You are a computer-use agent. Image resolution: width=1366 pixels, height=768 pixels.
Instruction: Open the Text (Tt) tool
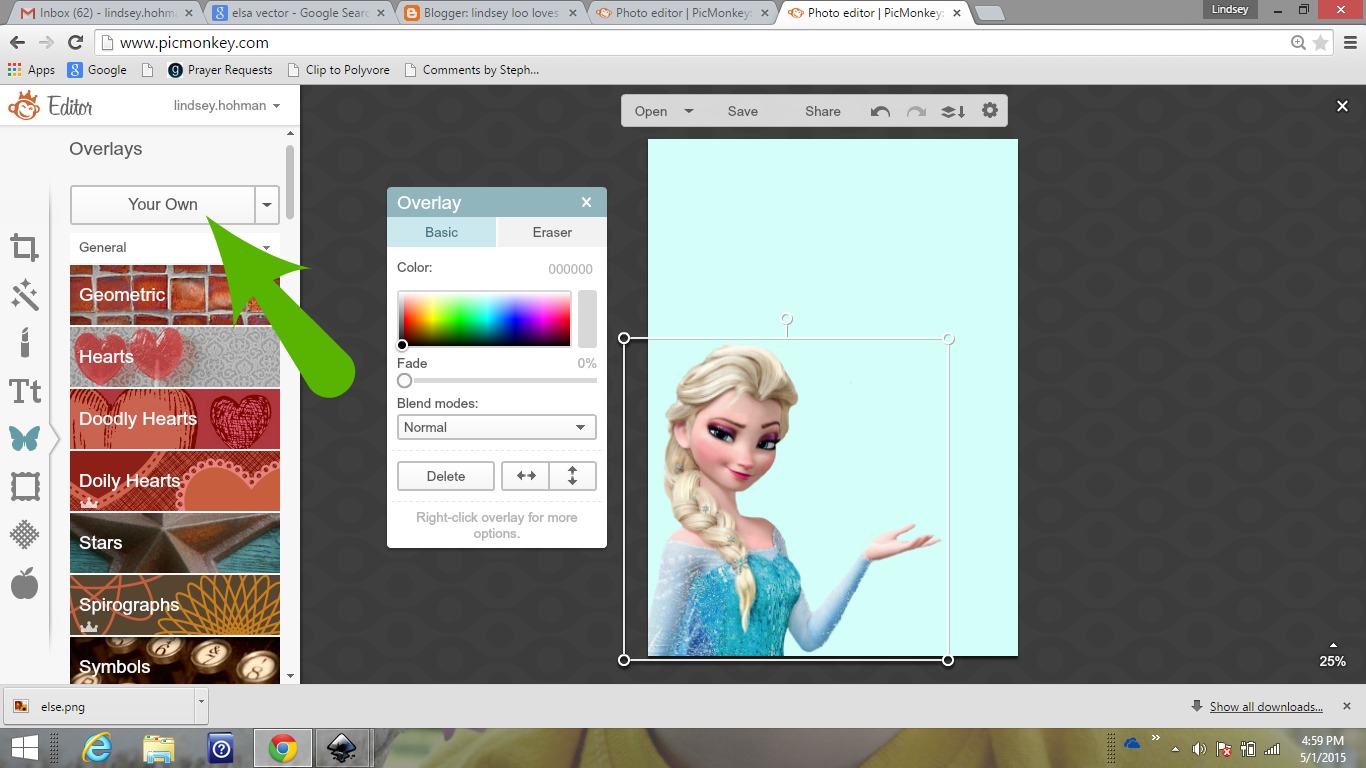[x=25, y=391]
